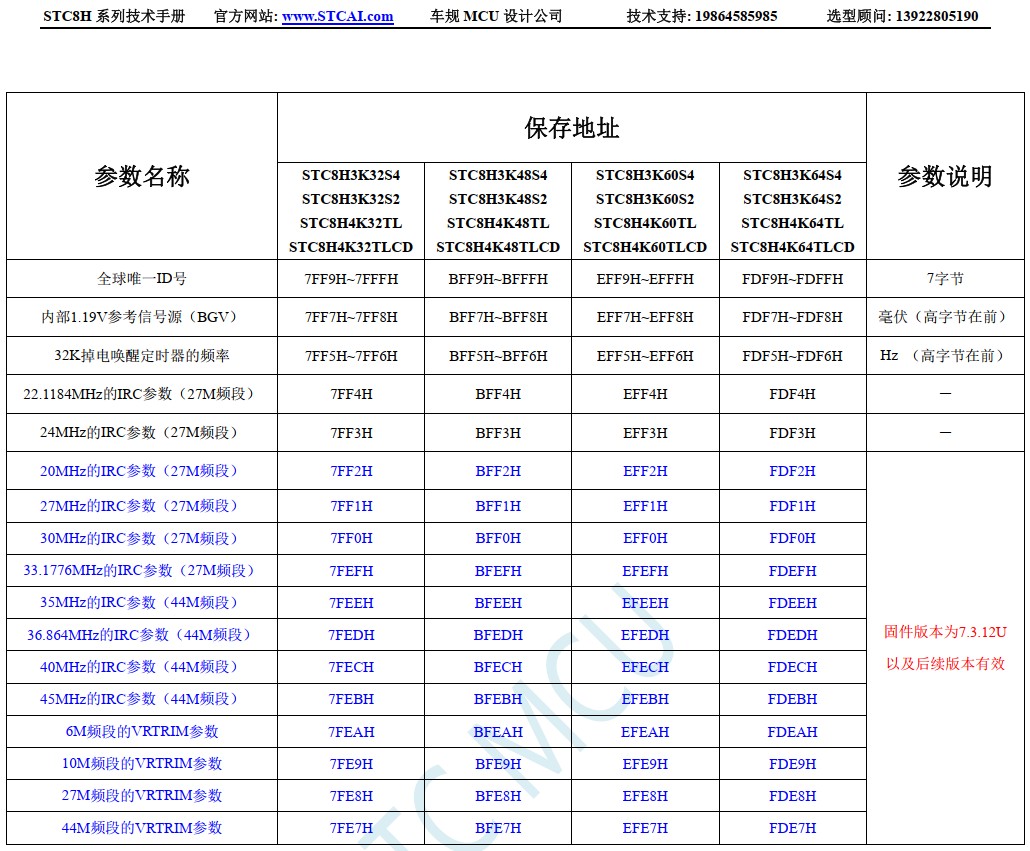Click the 7FF4H address cell
The height and width of the screenshot is (851, 1030).
tap(351, 394)
